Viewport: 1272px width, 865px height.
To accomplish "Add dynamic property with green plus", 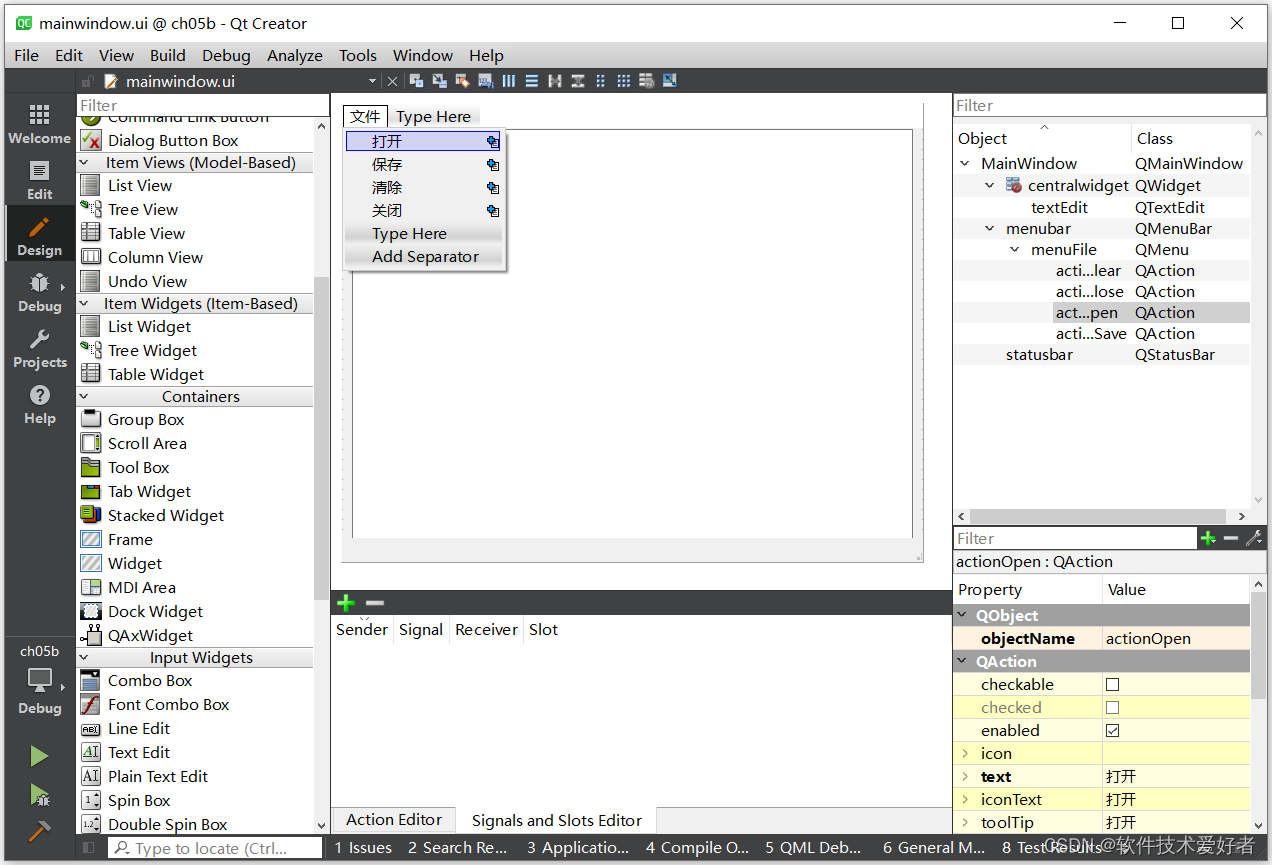I will click(x=1208, y=538).
